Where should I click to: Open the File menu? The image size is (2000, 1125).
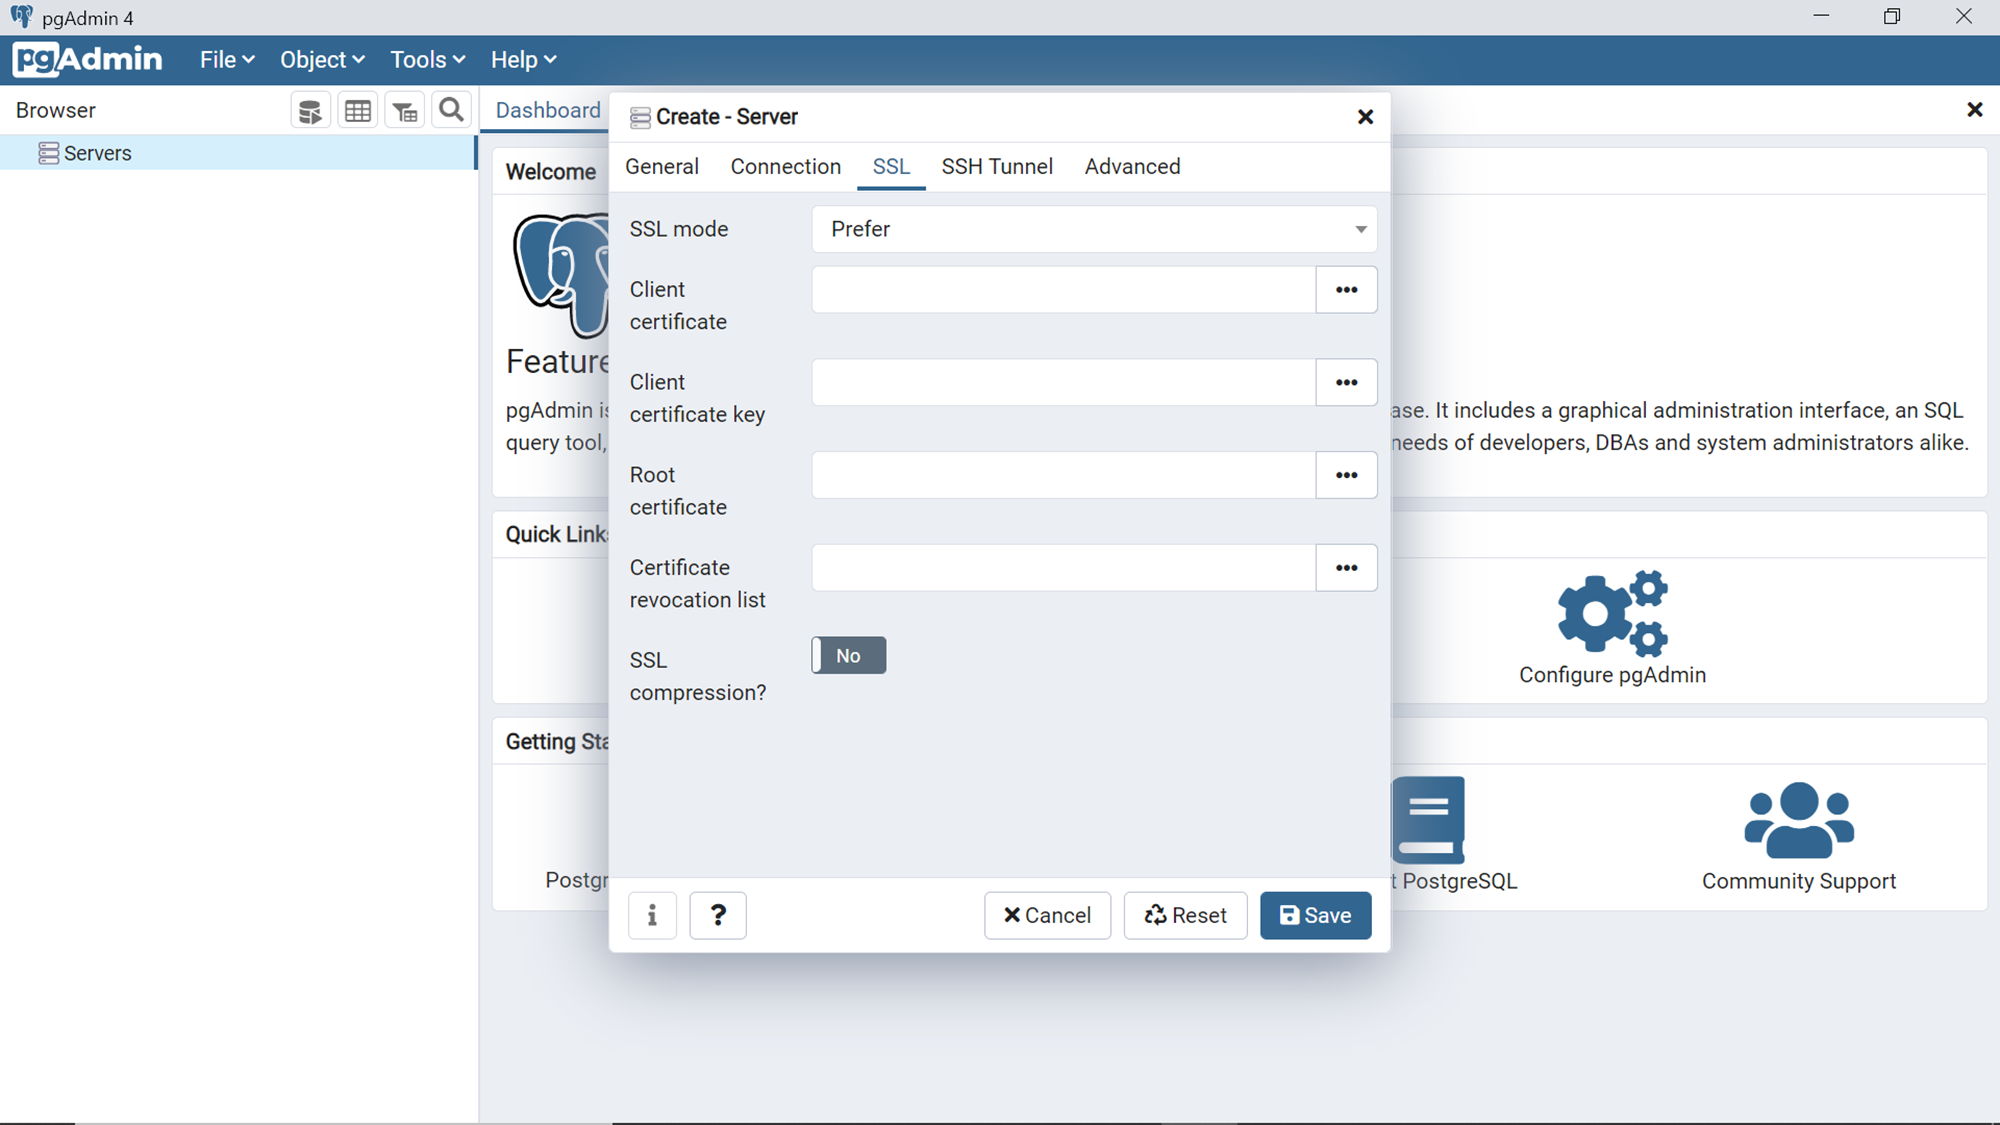click(227, 60)
